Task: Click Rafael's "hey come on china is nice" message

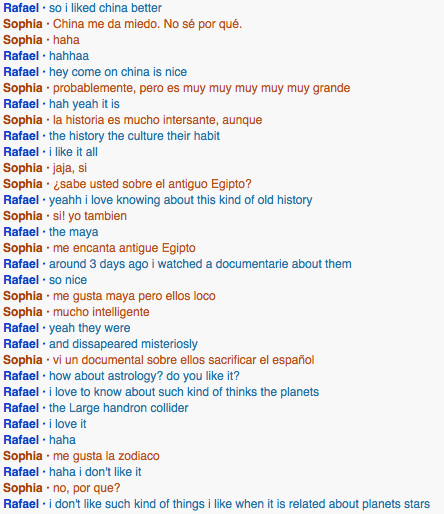Action: point(118,72)
